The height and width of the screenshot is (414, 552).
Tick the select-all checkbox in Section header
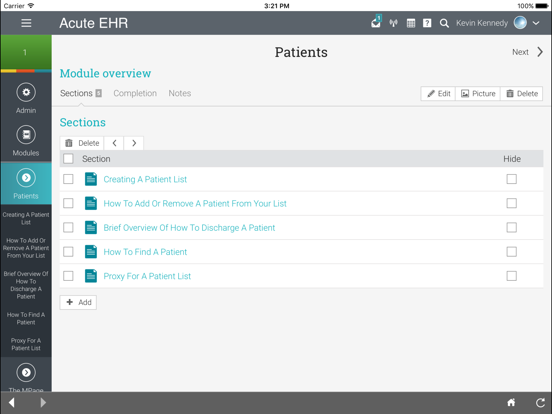coord(68,159)
